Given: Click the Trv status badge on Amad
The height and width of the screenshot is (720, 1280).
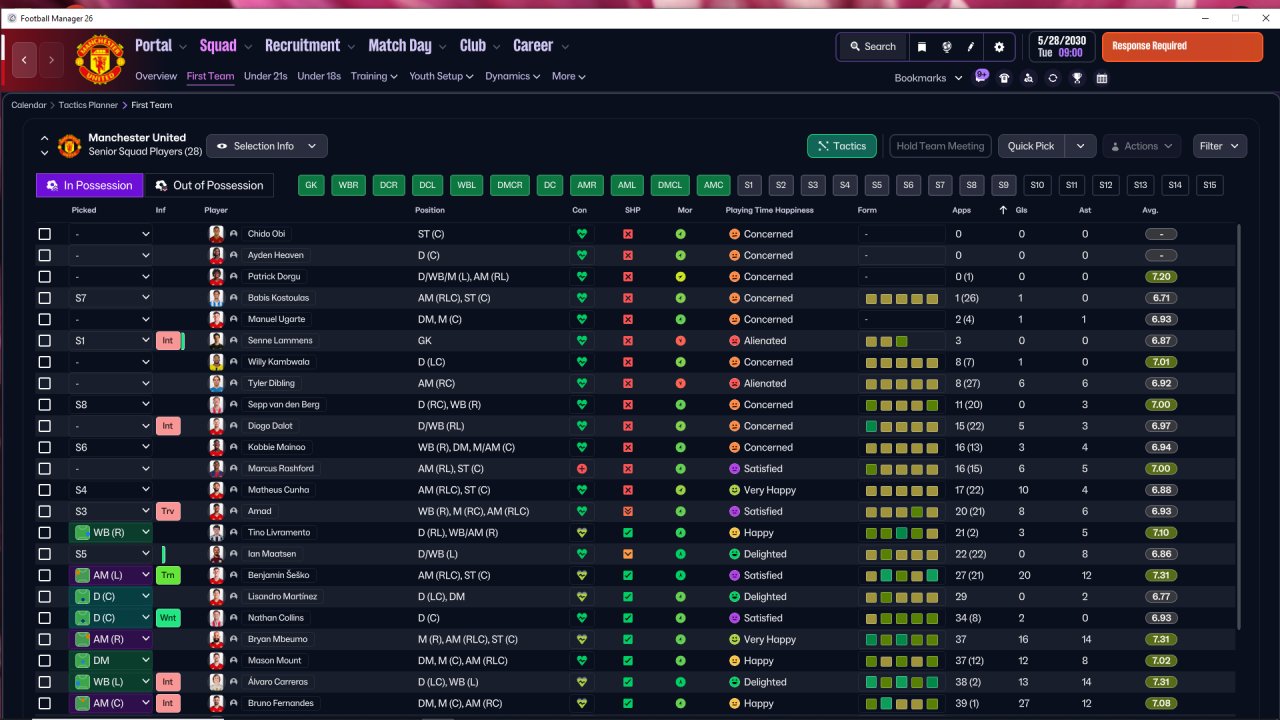Looking at the screenshot, I should pos(168,511).
